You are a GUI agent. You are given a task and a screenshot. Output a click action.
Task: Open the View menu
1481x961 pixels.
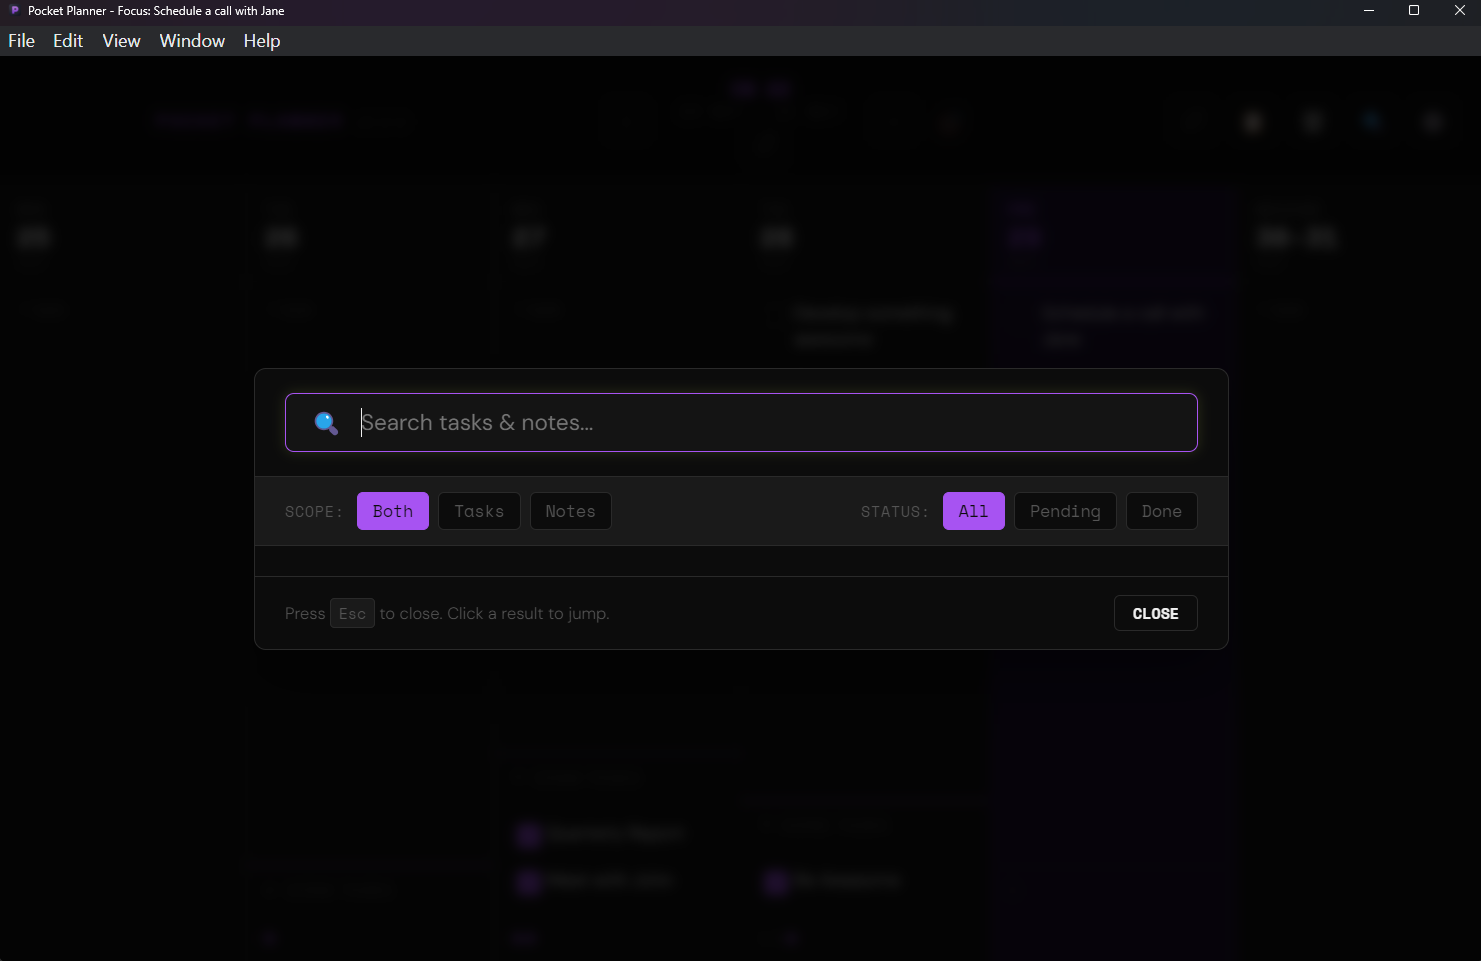(121, 41)
